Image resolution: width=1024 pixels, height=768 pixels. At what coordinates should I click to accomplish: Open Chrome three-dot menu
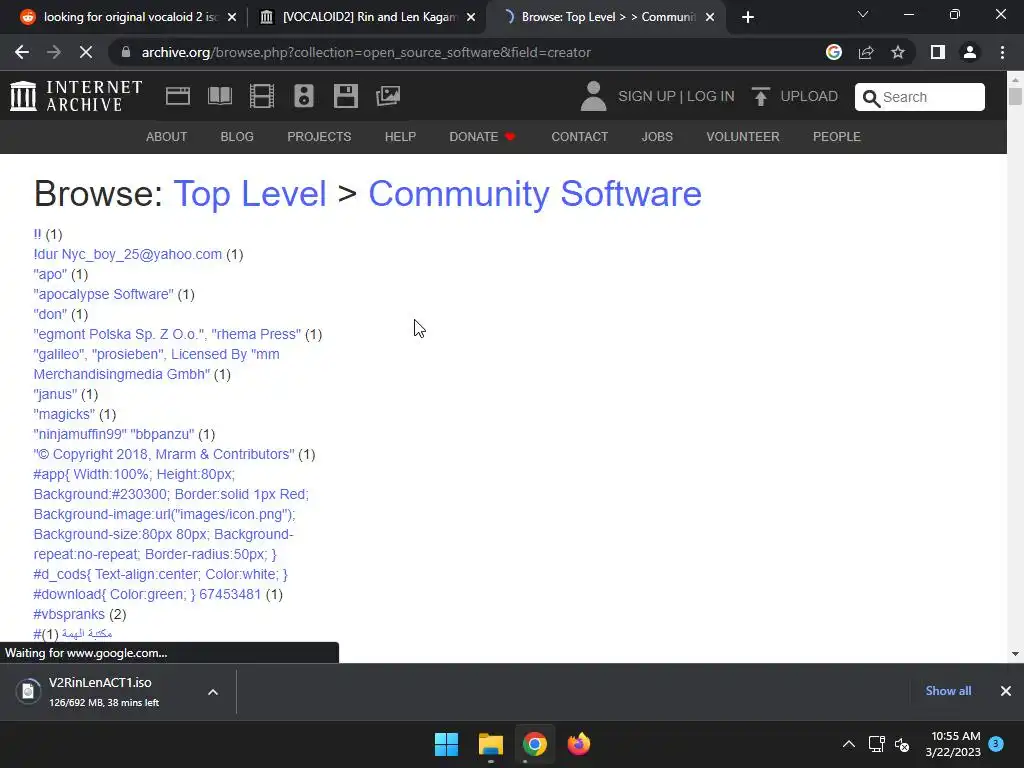point(1002,52)
